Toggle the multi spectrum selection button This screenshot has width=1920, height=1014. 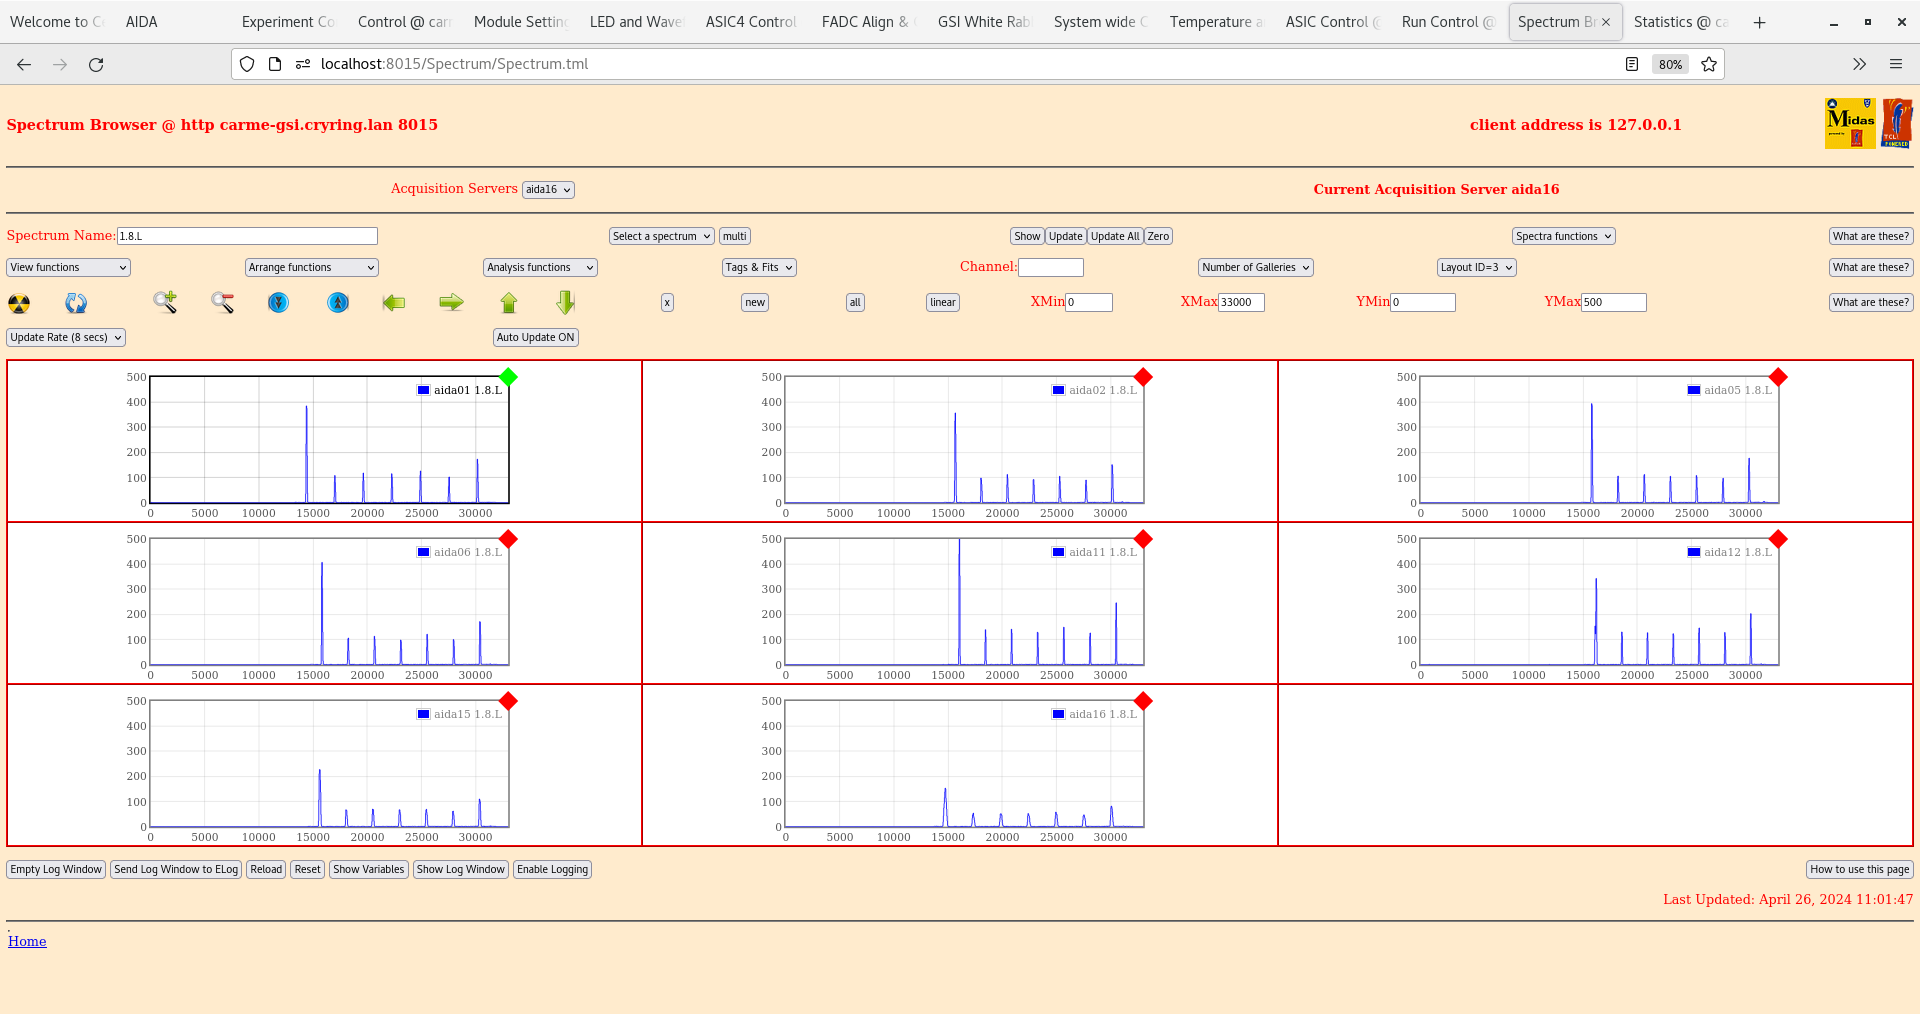click(735, 237)
